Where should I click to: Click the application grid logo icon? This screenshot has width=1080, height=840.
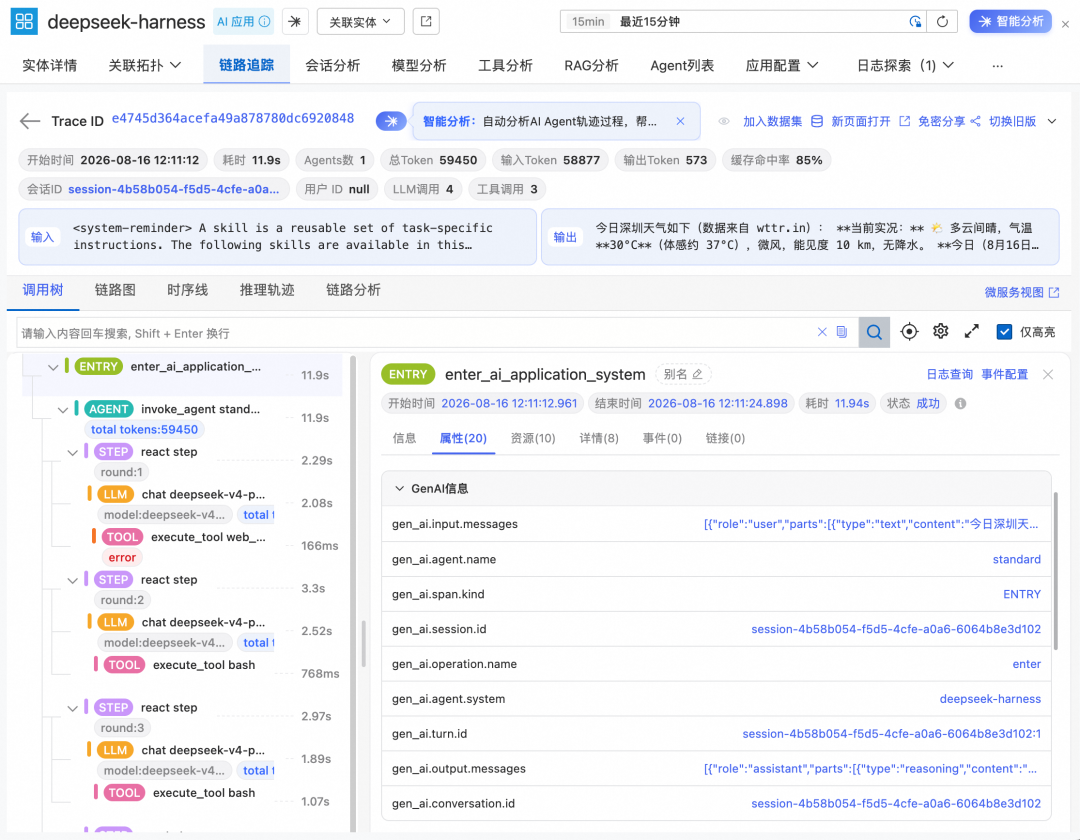click(24, 21)
